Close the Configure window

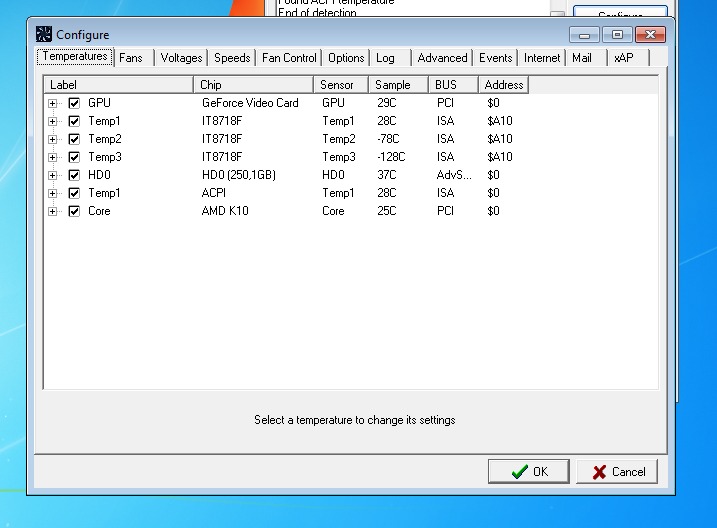point(650,35)
